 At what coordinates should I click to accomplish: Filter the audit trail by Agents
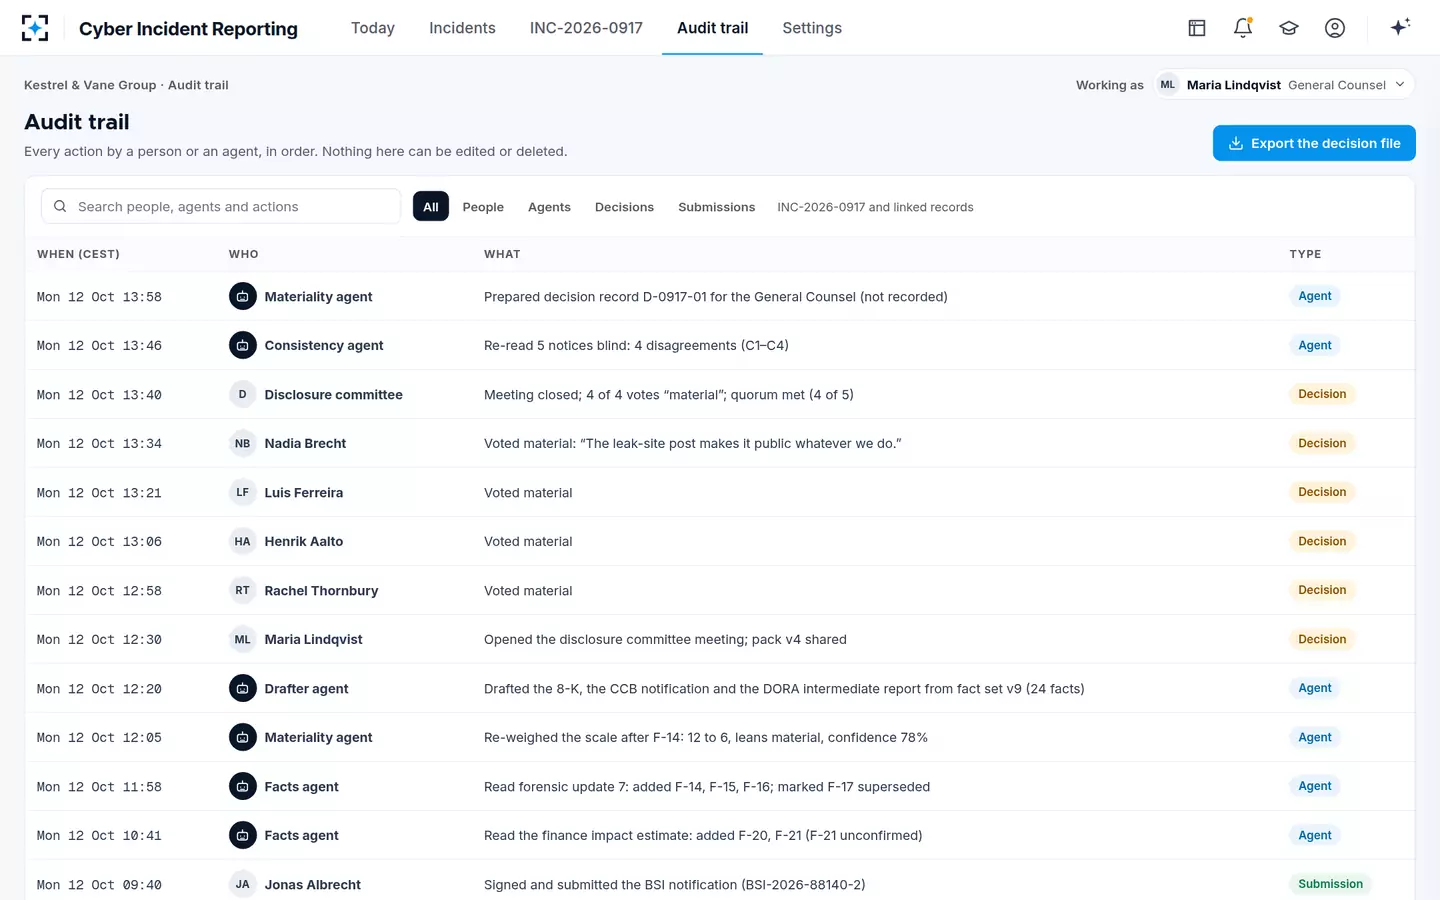click(x=549, y=207)
